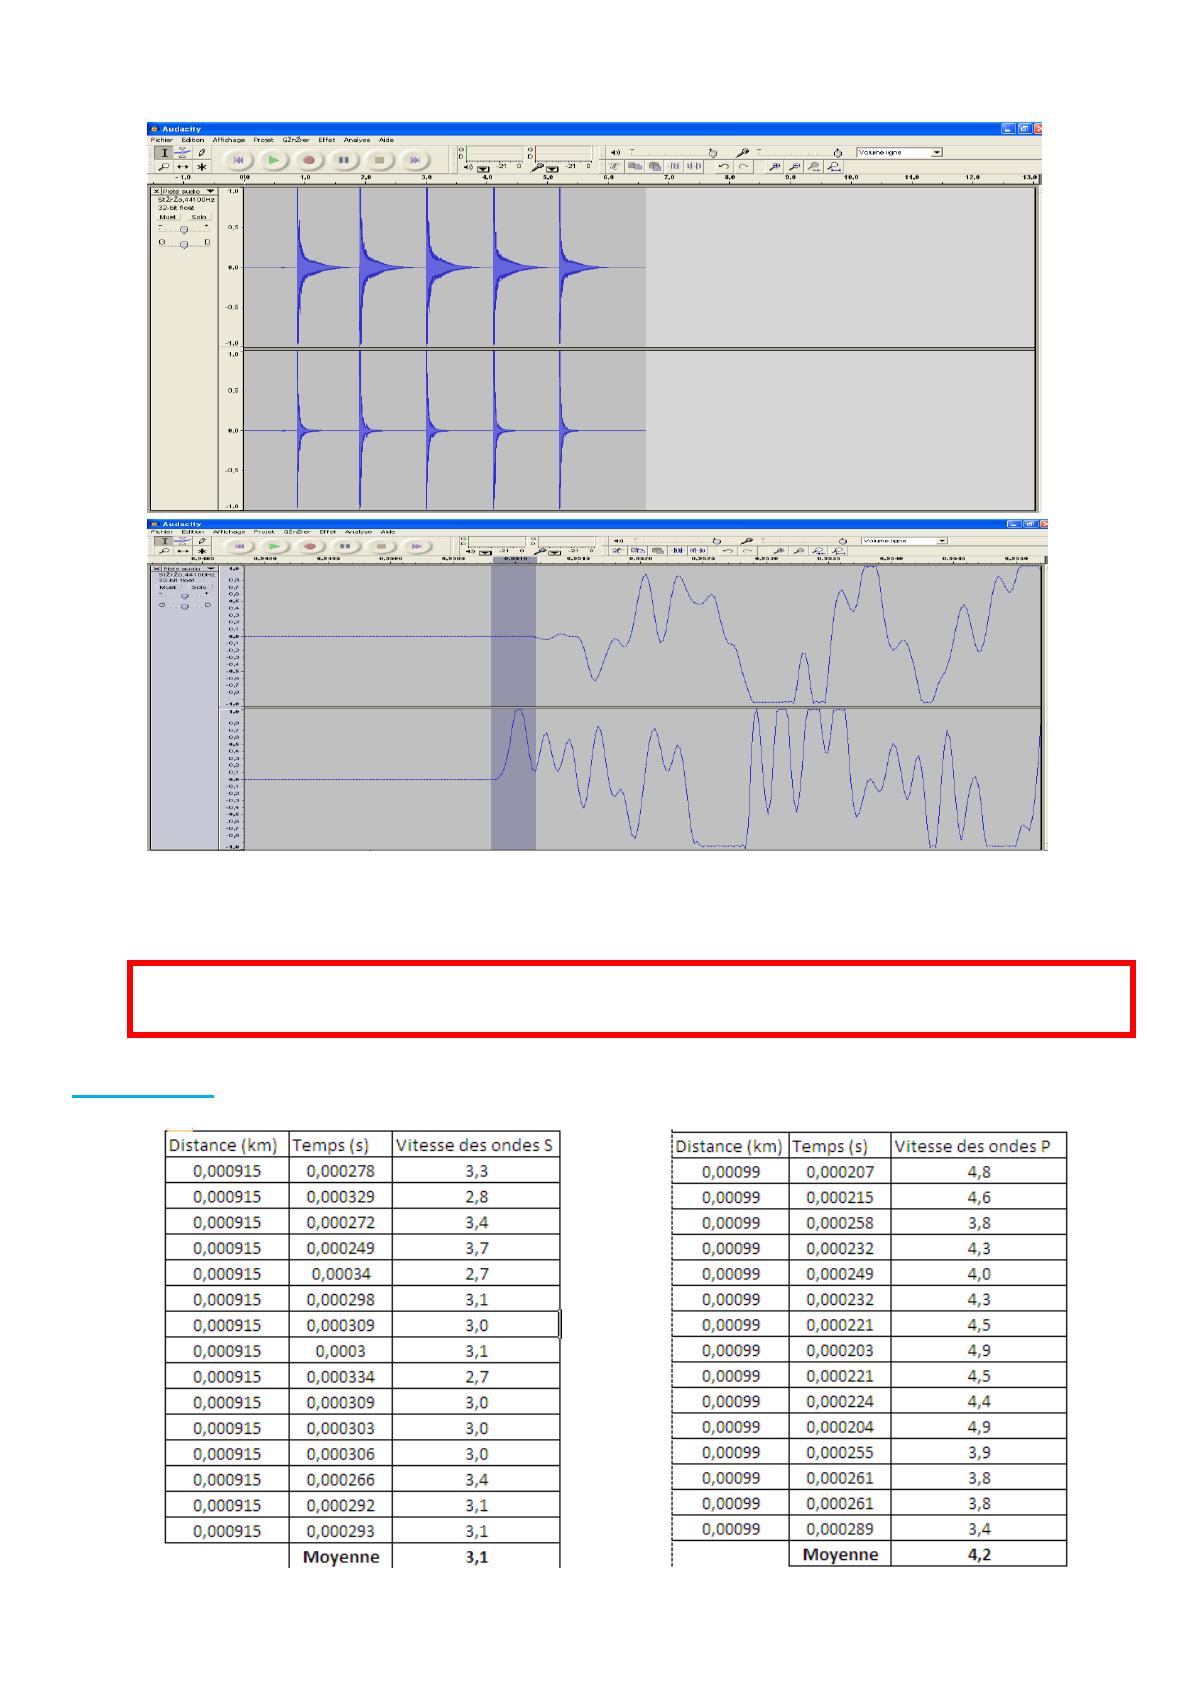Adjust the track gain slider in upper window

pyautogui.click(x=183, y=229)
